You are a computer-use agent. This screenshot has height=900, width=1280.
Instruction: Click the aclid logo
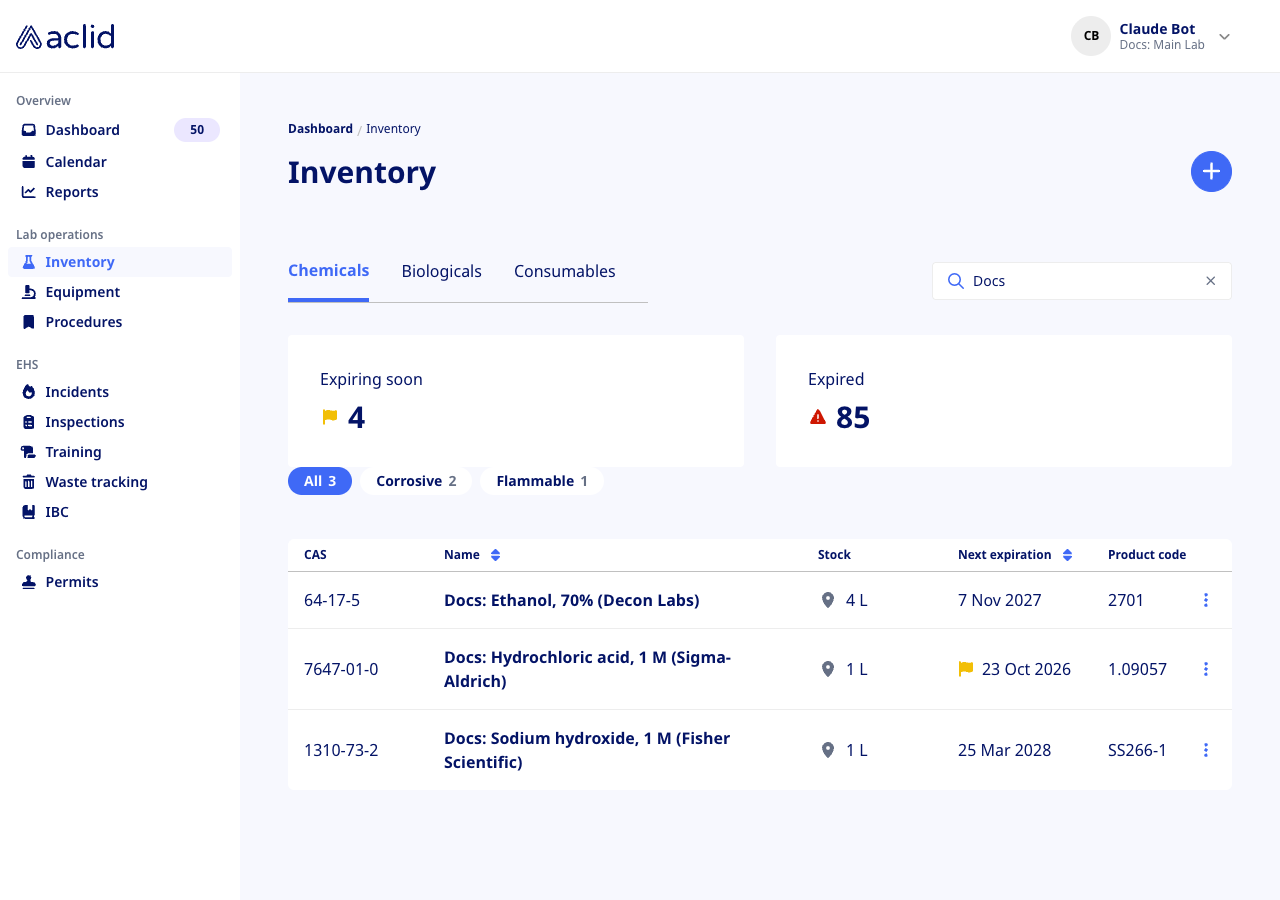click(65, 37)
